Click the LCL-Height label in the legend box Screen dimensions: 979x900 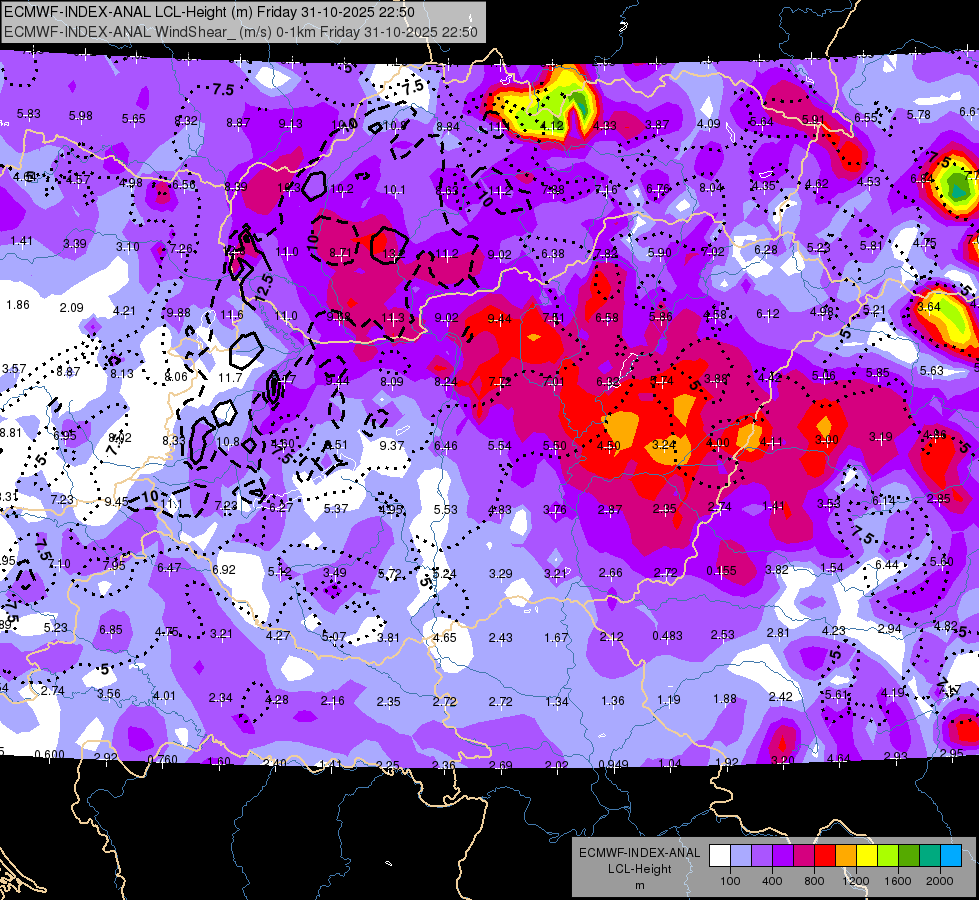point(639,869)
